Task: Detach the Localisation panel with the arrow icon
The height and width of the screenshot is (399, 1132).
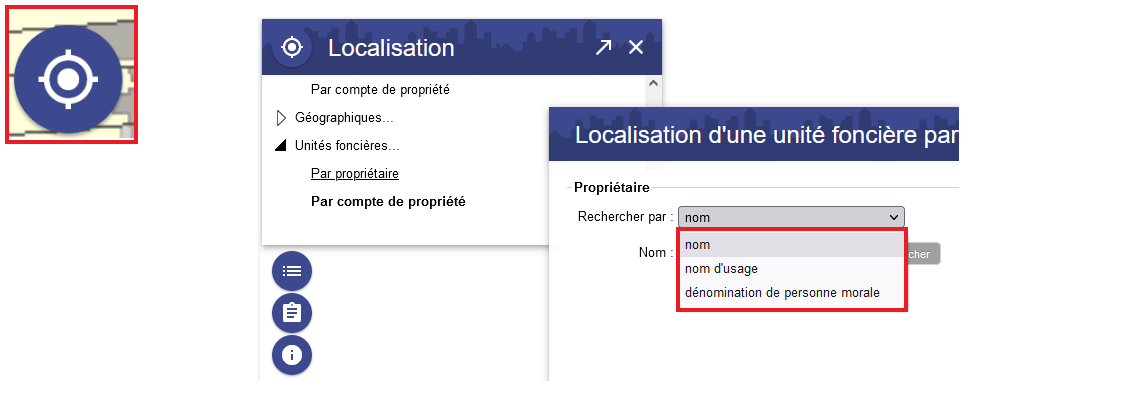Action: click(603, 48)
